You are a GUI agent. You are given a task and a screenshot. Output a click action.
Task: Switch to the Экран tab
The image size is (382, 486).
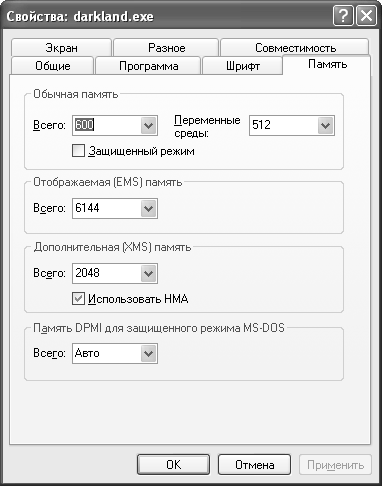(x=61, y=48)
